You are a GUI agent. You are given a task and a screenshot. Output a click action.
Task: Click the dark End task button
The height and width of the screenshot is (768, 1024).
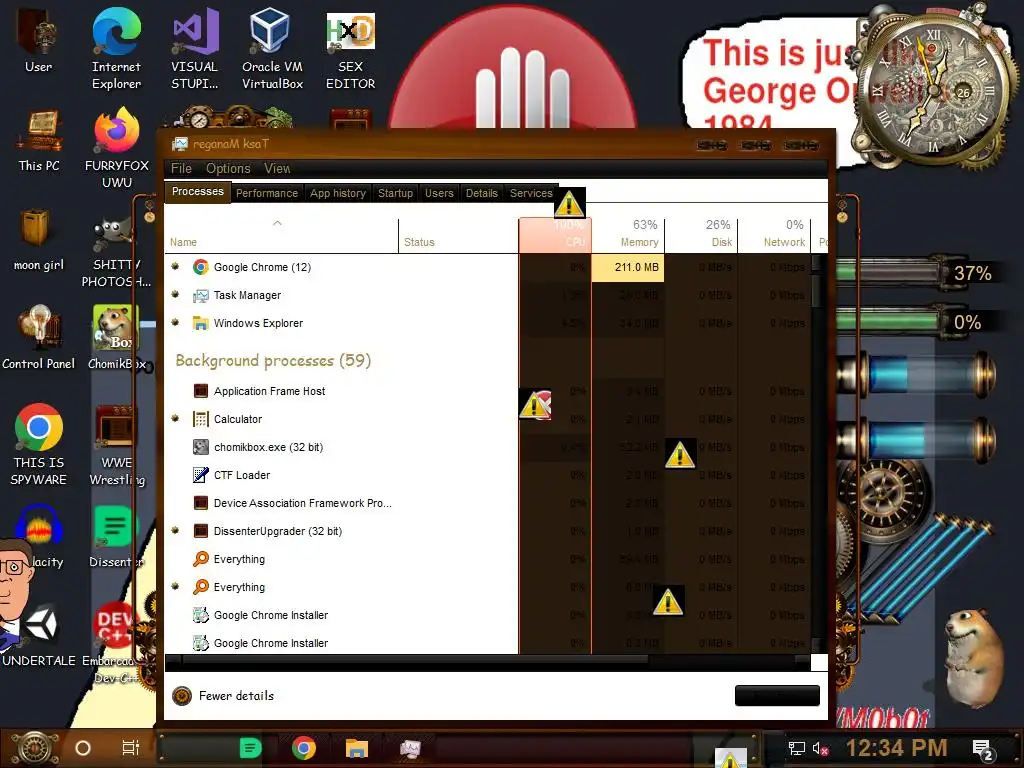[x=777, y=696]
